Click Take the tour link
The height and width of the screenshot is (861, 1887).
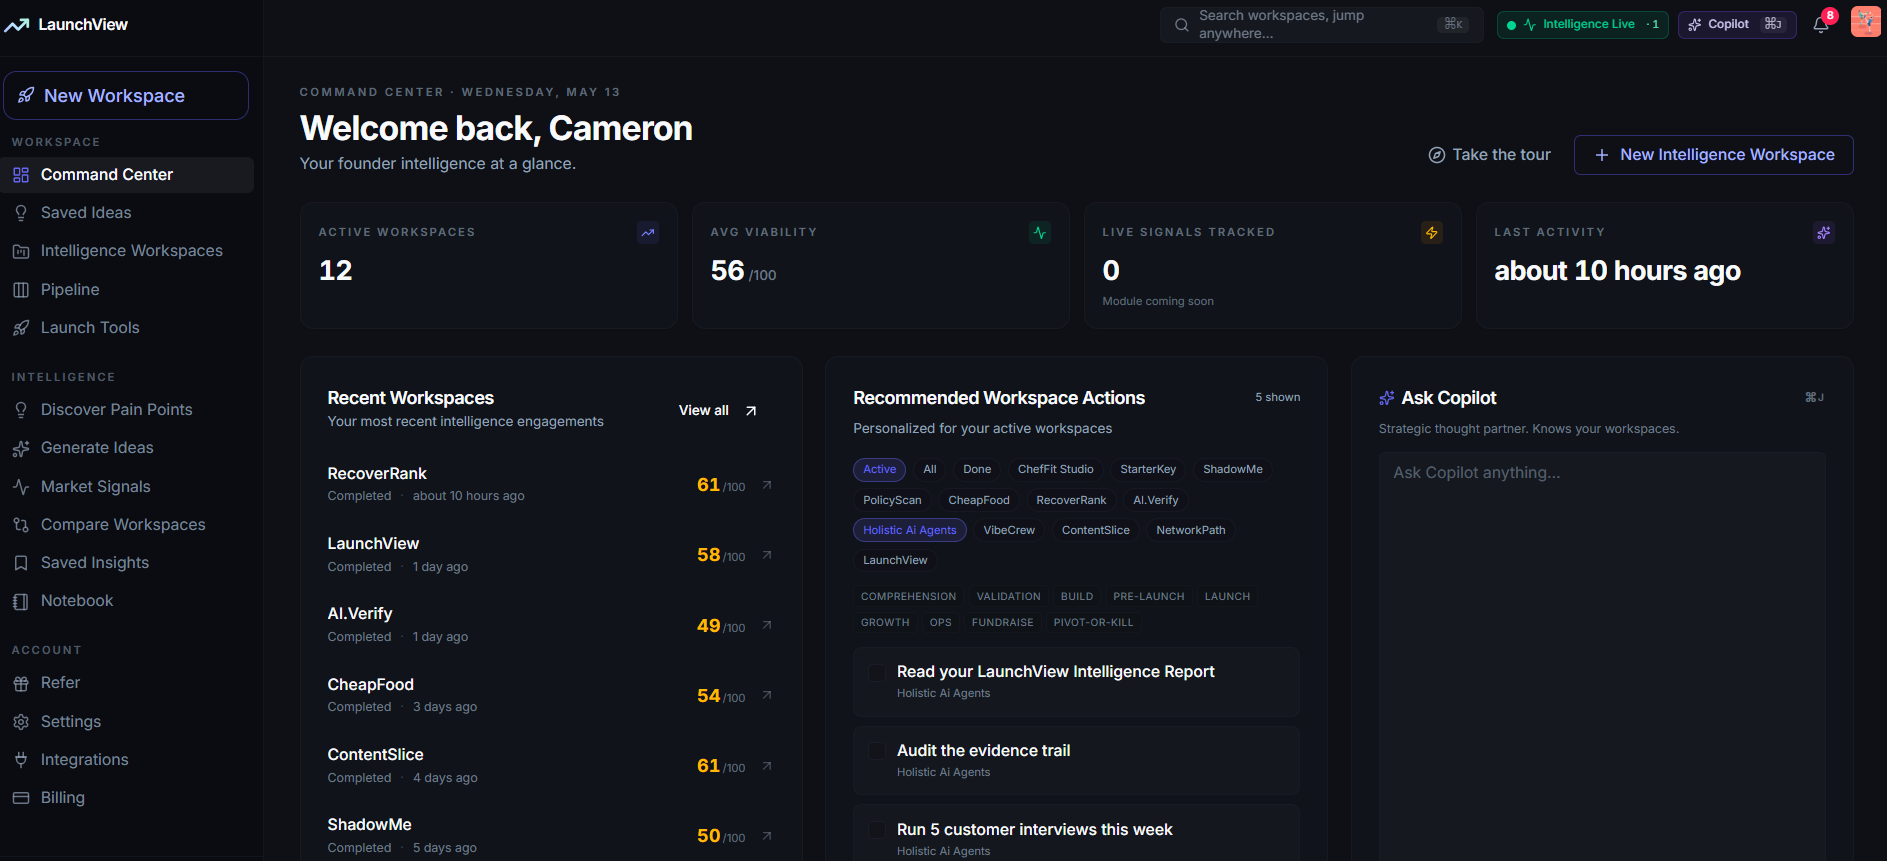point(1489,155)
